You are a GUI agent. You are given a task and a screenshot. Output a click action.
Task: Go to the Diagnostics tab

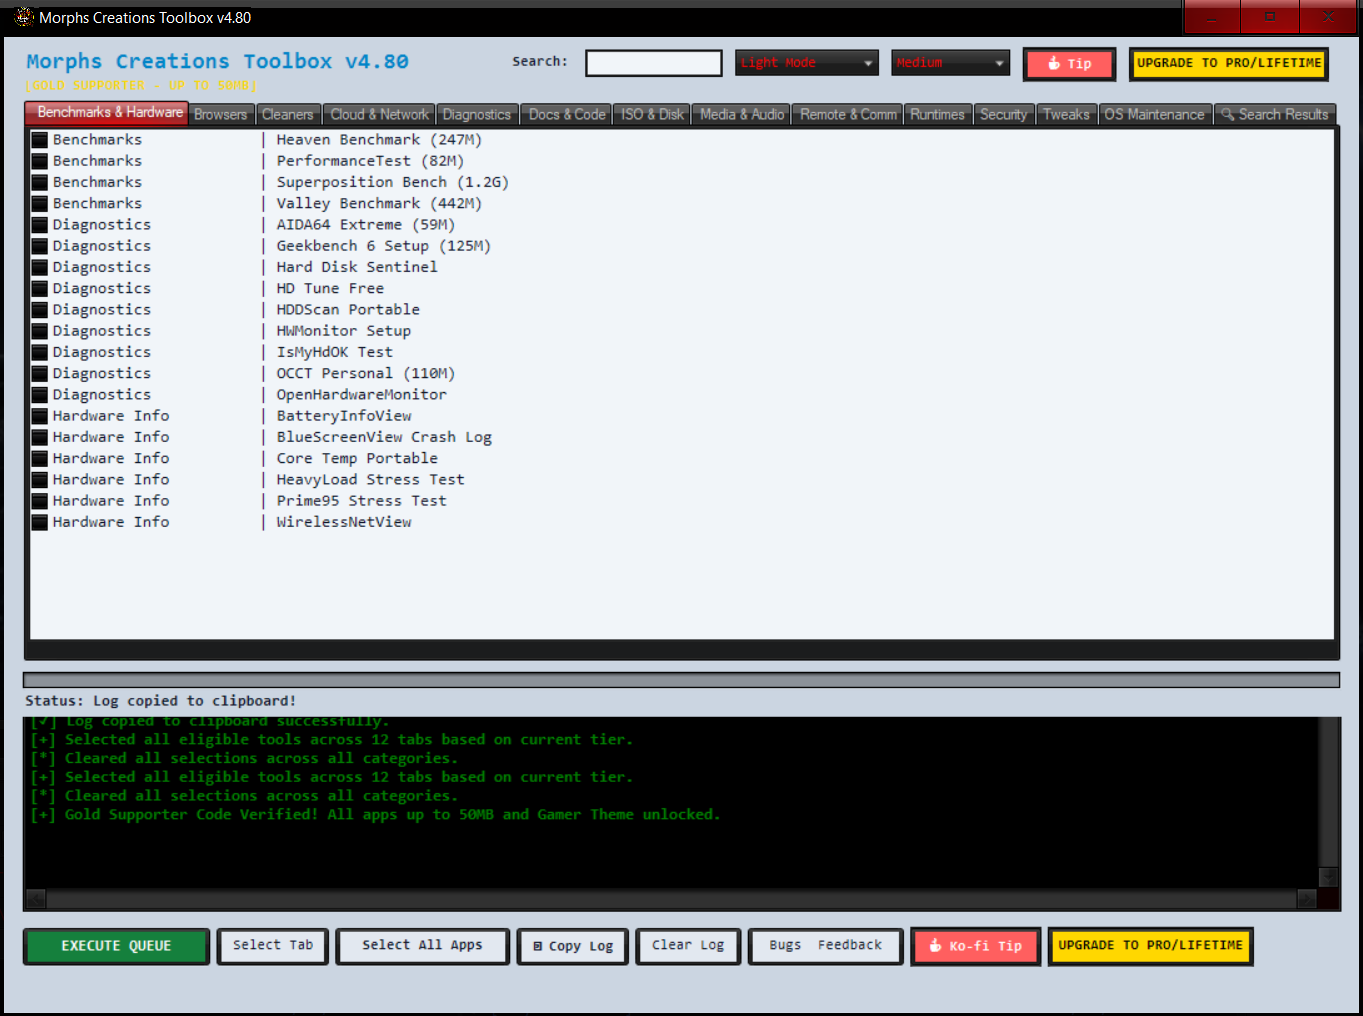tap(477, 115)
